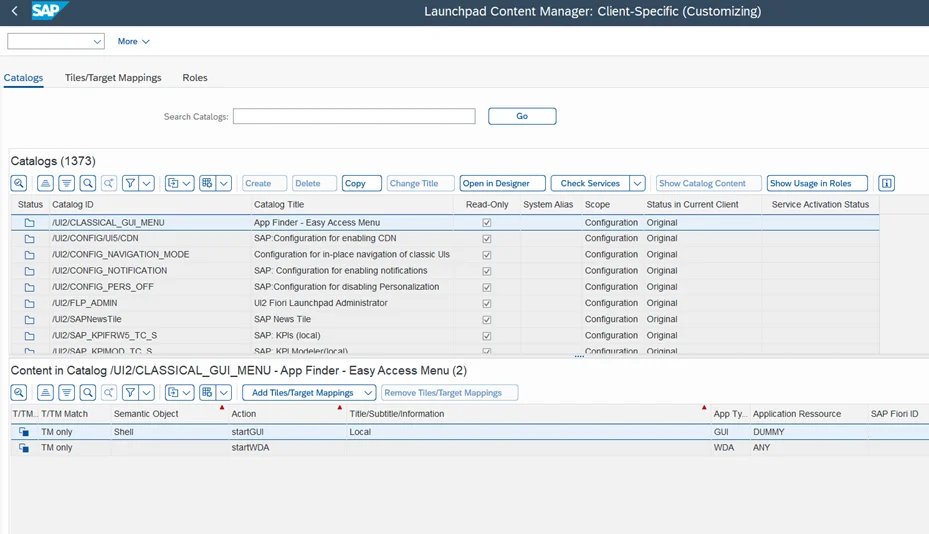The width and height of the screenshot is (929, 534).
Task: Click Show Usage in Roles button
Action: 817,183
